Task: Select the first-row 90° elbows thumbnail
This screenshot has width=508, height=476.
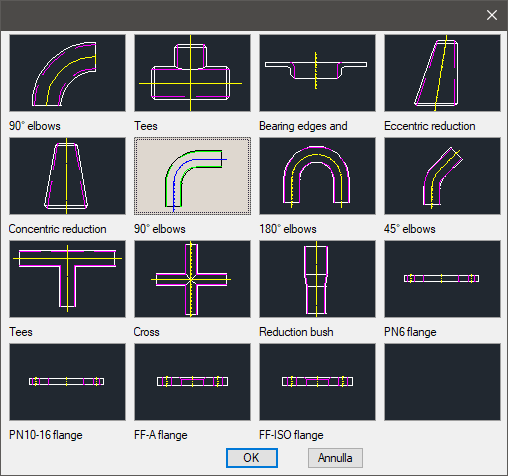Action: tap(67, 73)
